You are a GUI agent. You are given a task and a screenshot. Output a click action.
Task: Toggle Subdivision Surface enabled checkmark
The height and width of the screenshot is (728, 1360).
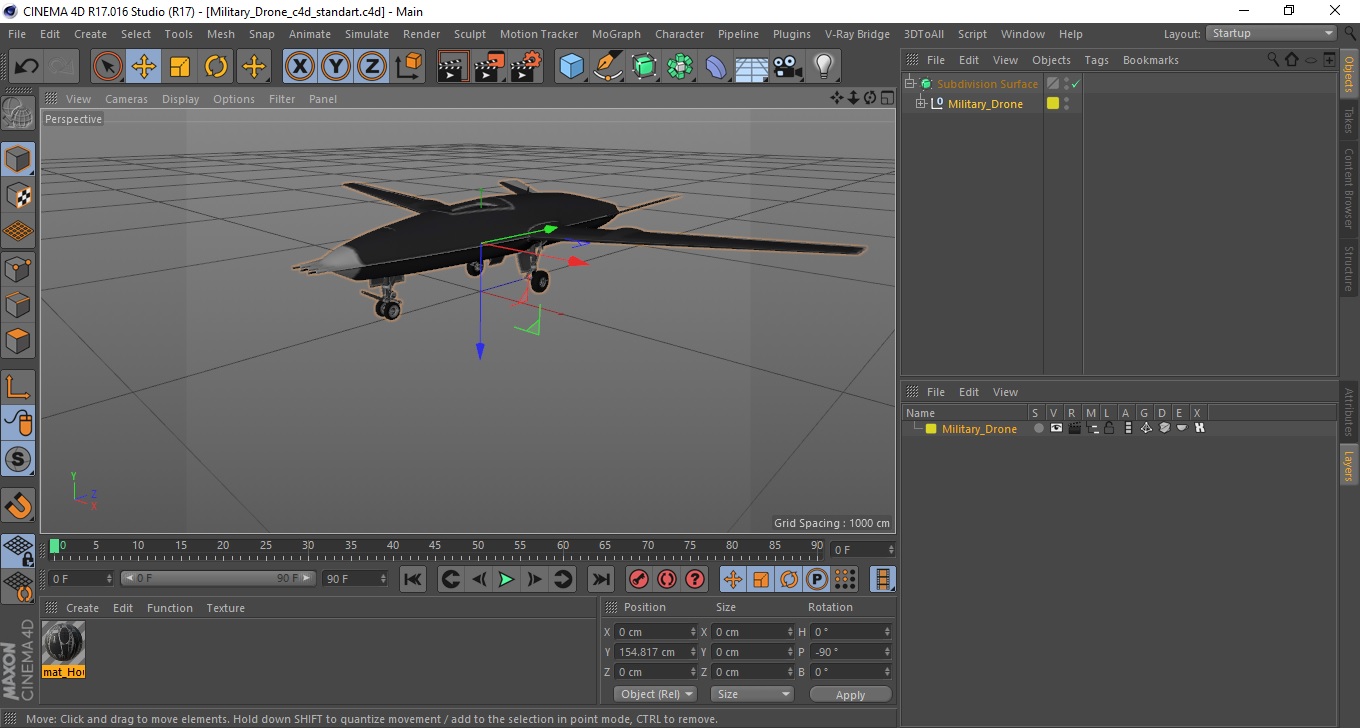point(1075,84)
